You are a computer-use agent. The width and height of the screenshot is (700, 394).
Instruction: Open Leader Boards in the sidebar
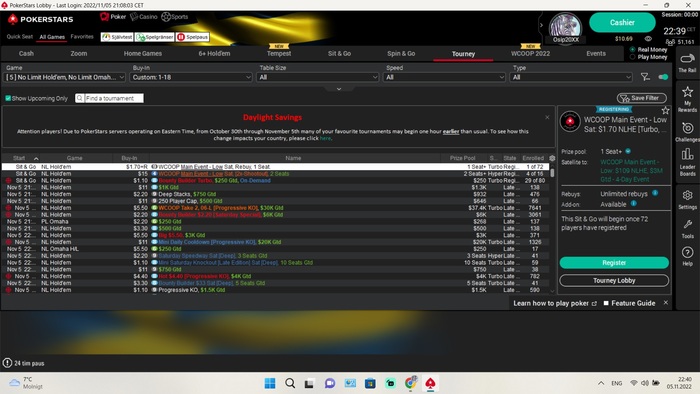click(687, 162)
